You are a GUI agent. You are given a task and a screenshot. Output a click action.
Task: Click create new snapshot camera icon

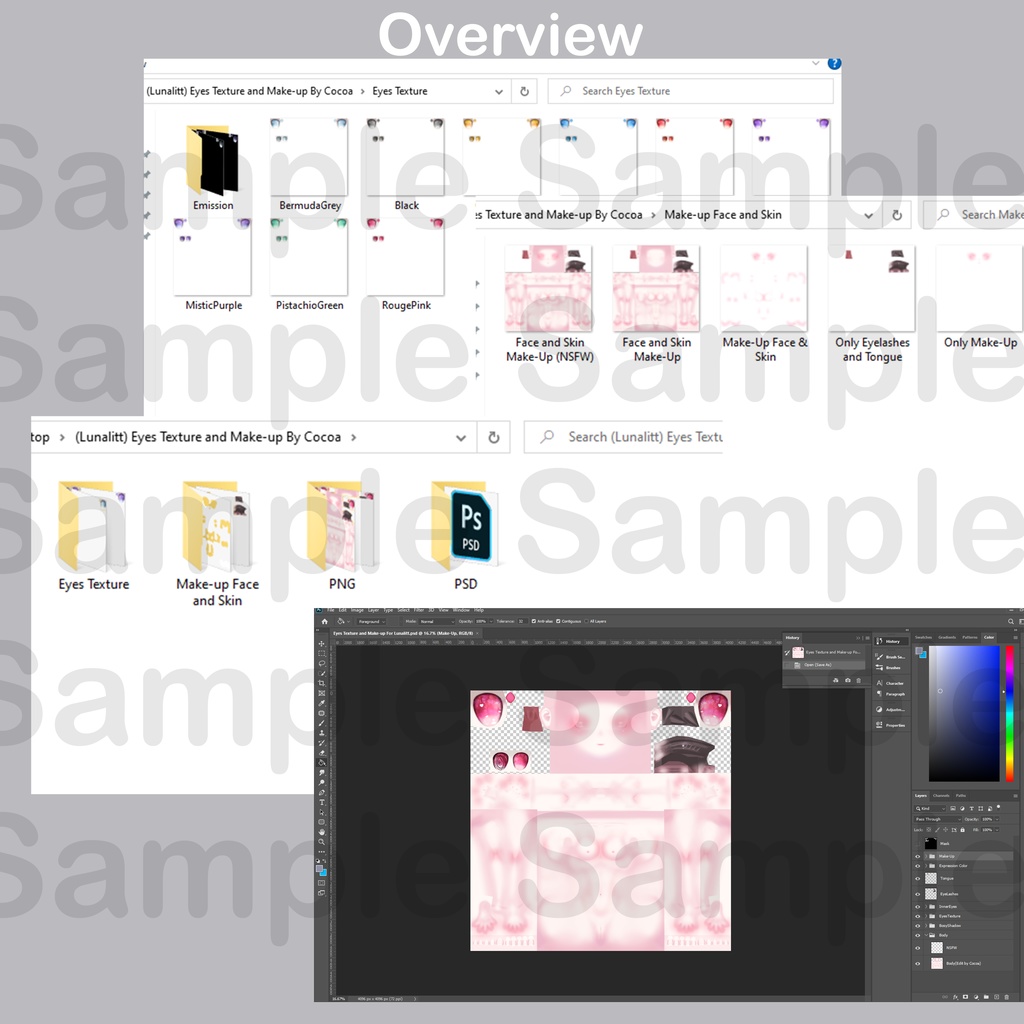tap(848, 680)
